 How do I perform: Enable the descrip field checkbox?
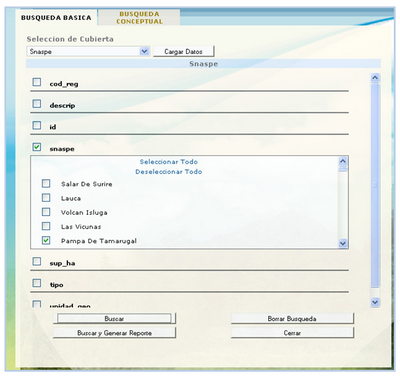[x=37, y=104]
